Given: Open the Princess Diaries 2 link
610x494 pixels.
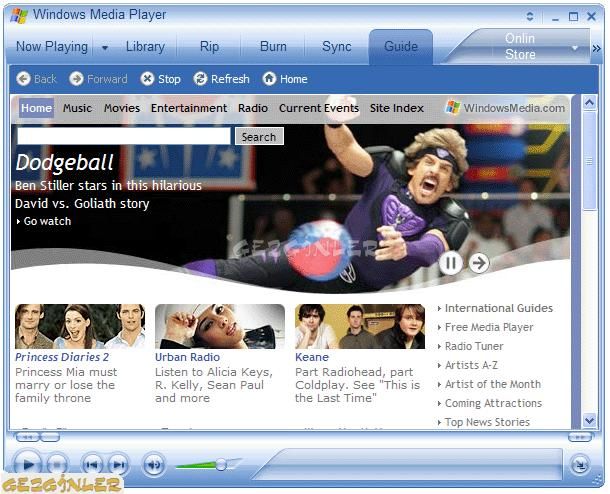Looking at the screenshot, I should pyautogui.click(x=62, y=357).
